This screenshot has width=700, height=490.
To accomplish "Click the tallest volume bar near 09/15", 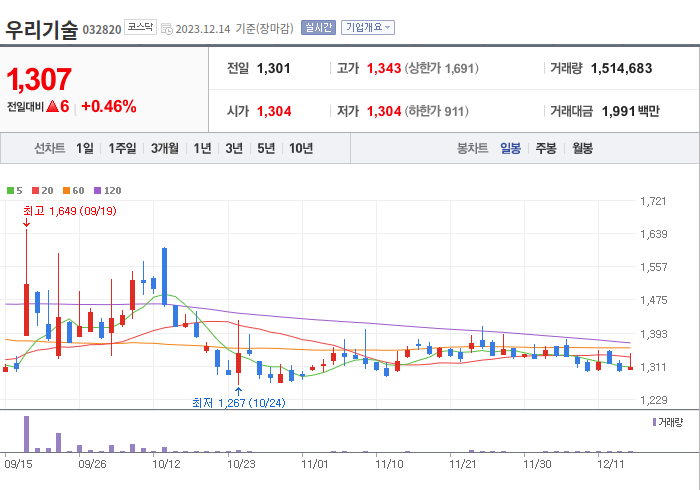I will pyautogui.click(x=26, y=434).
